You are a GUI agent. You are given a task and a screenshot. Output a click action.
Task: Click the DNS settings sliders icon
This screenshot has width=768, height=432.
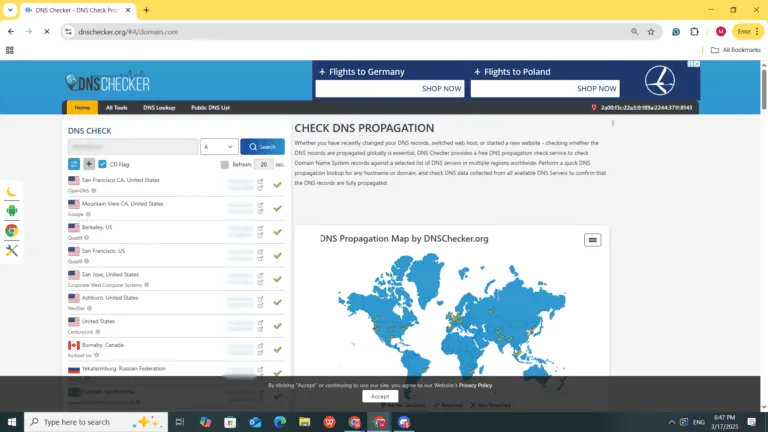(x=74, y=164)
